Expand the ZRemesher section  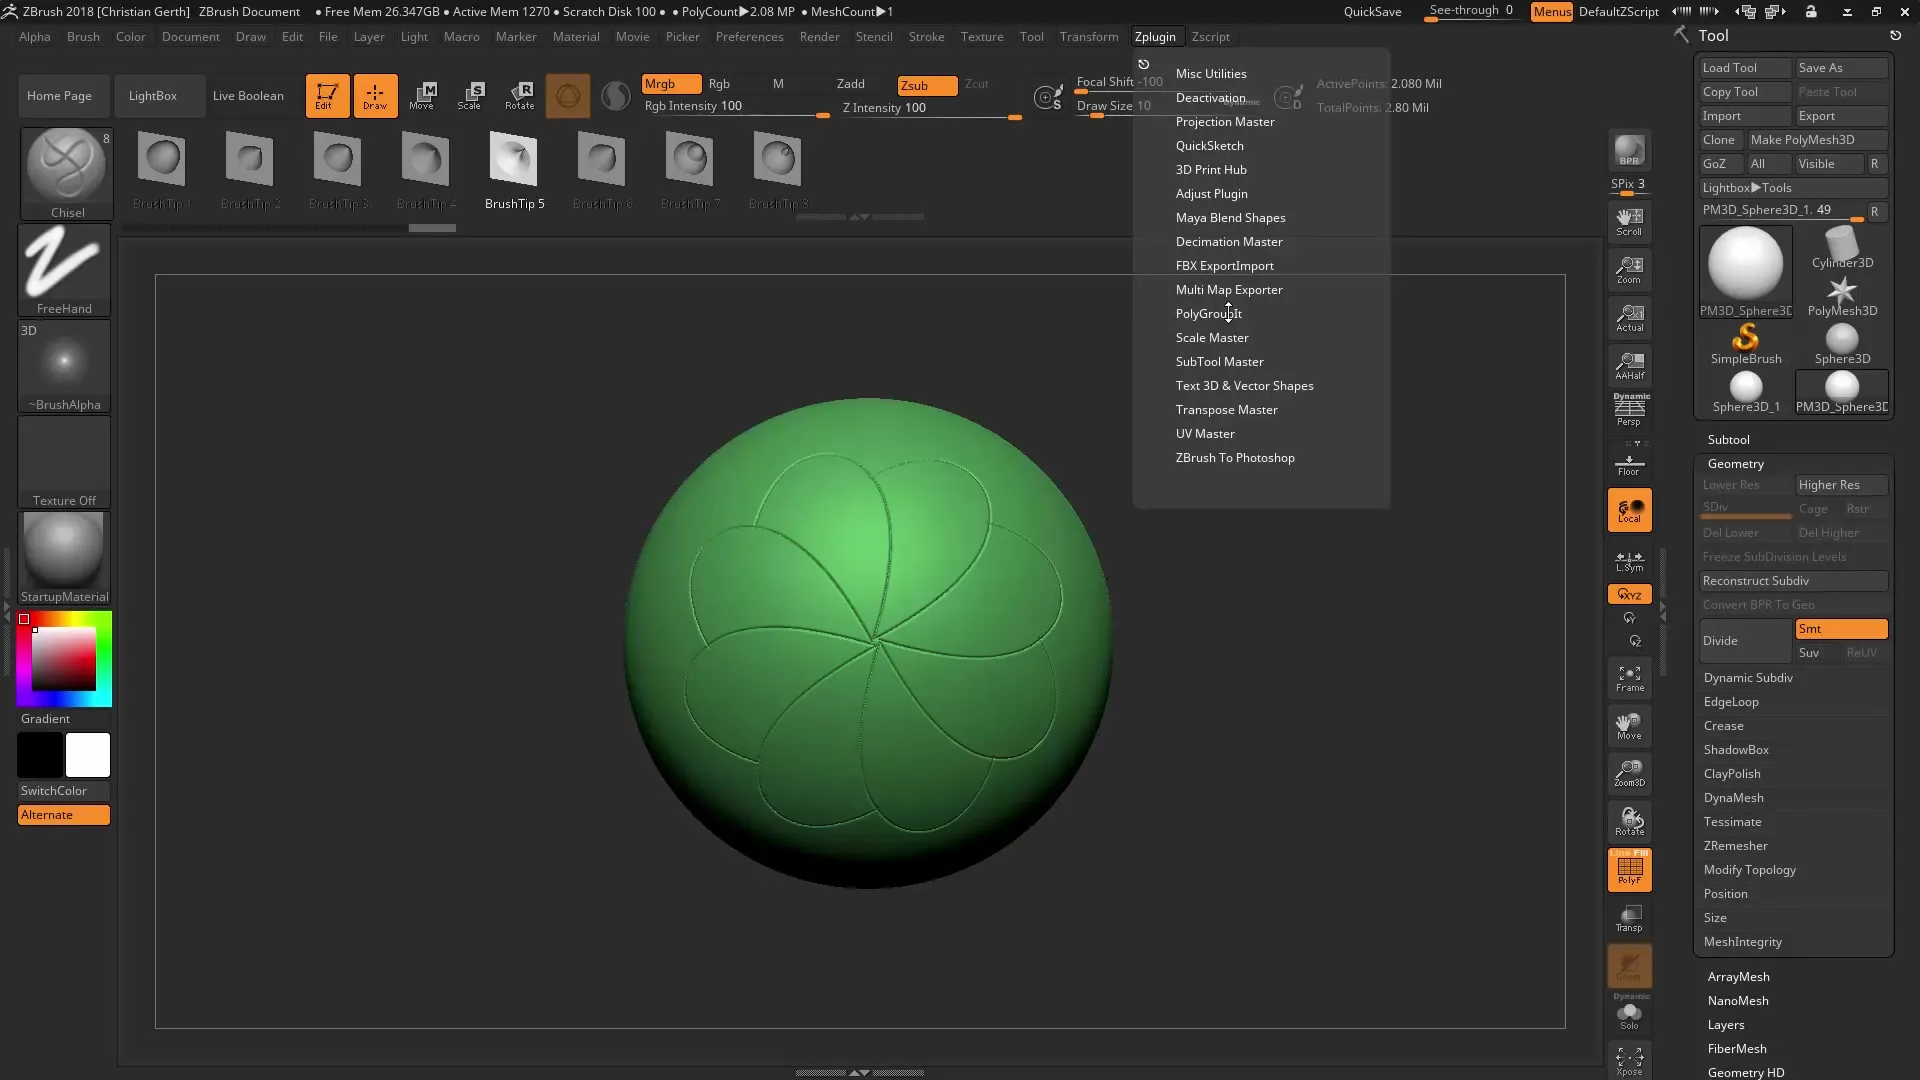coord(1735,846)
